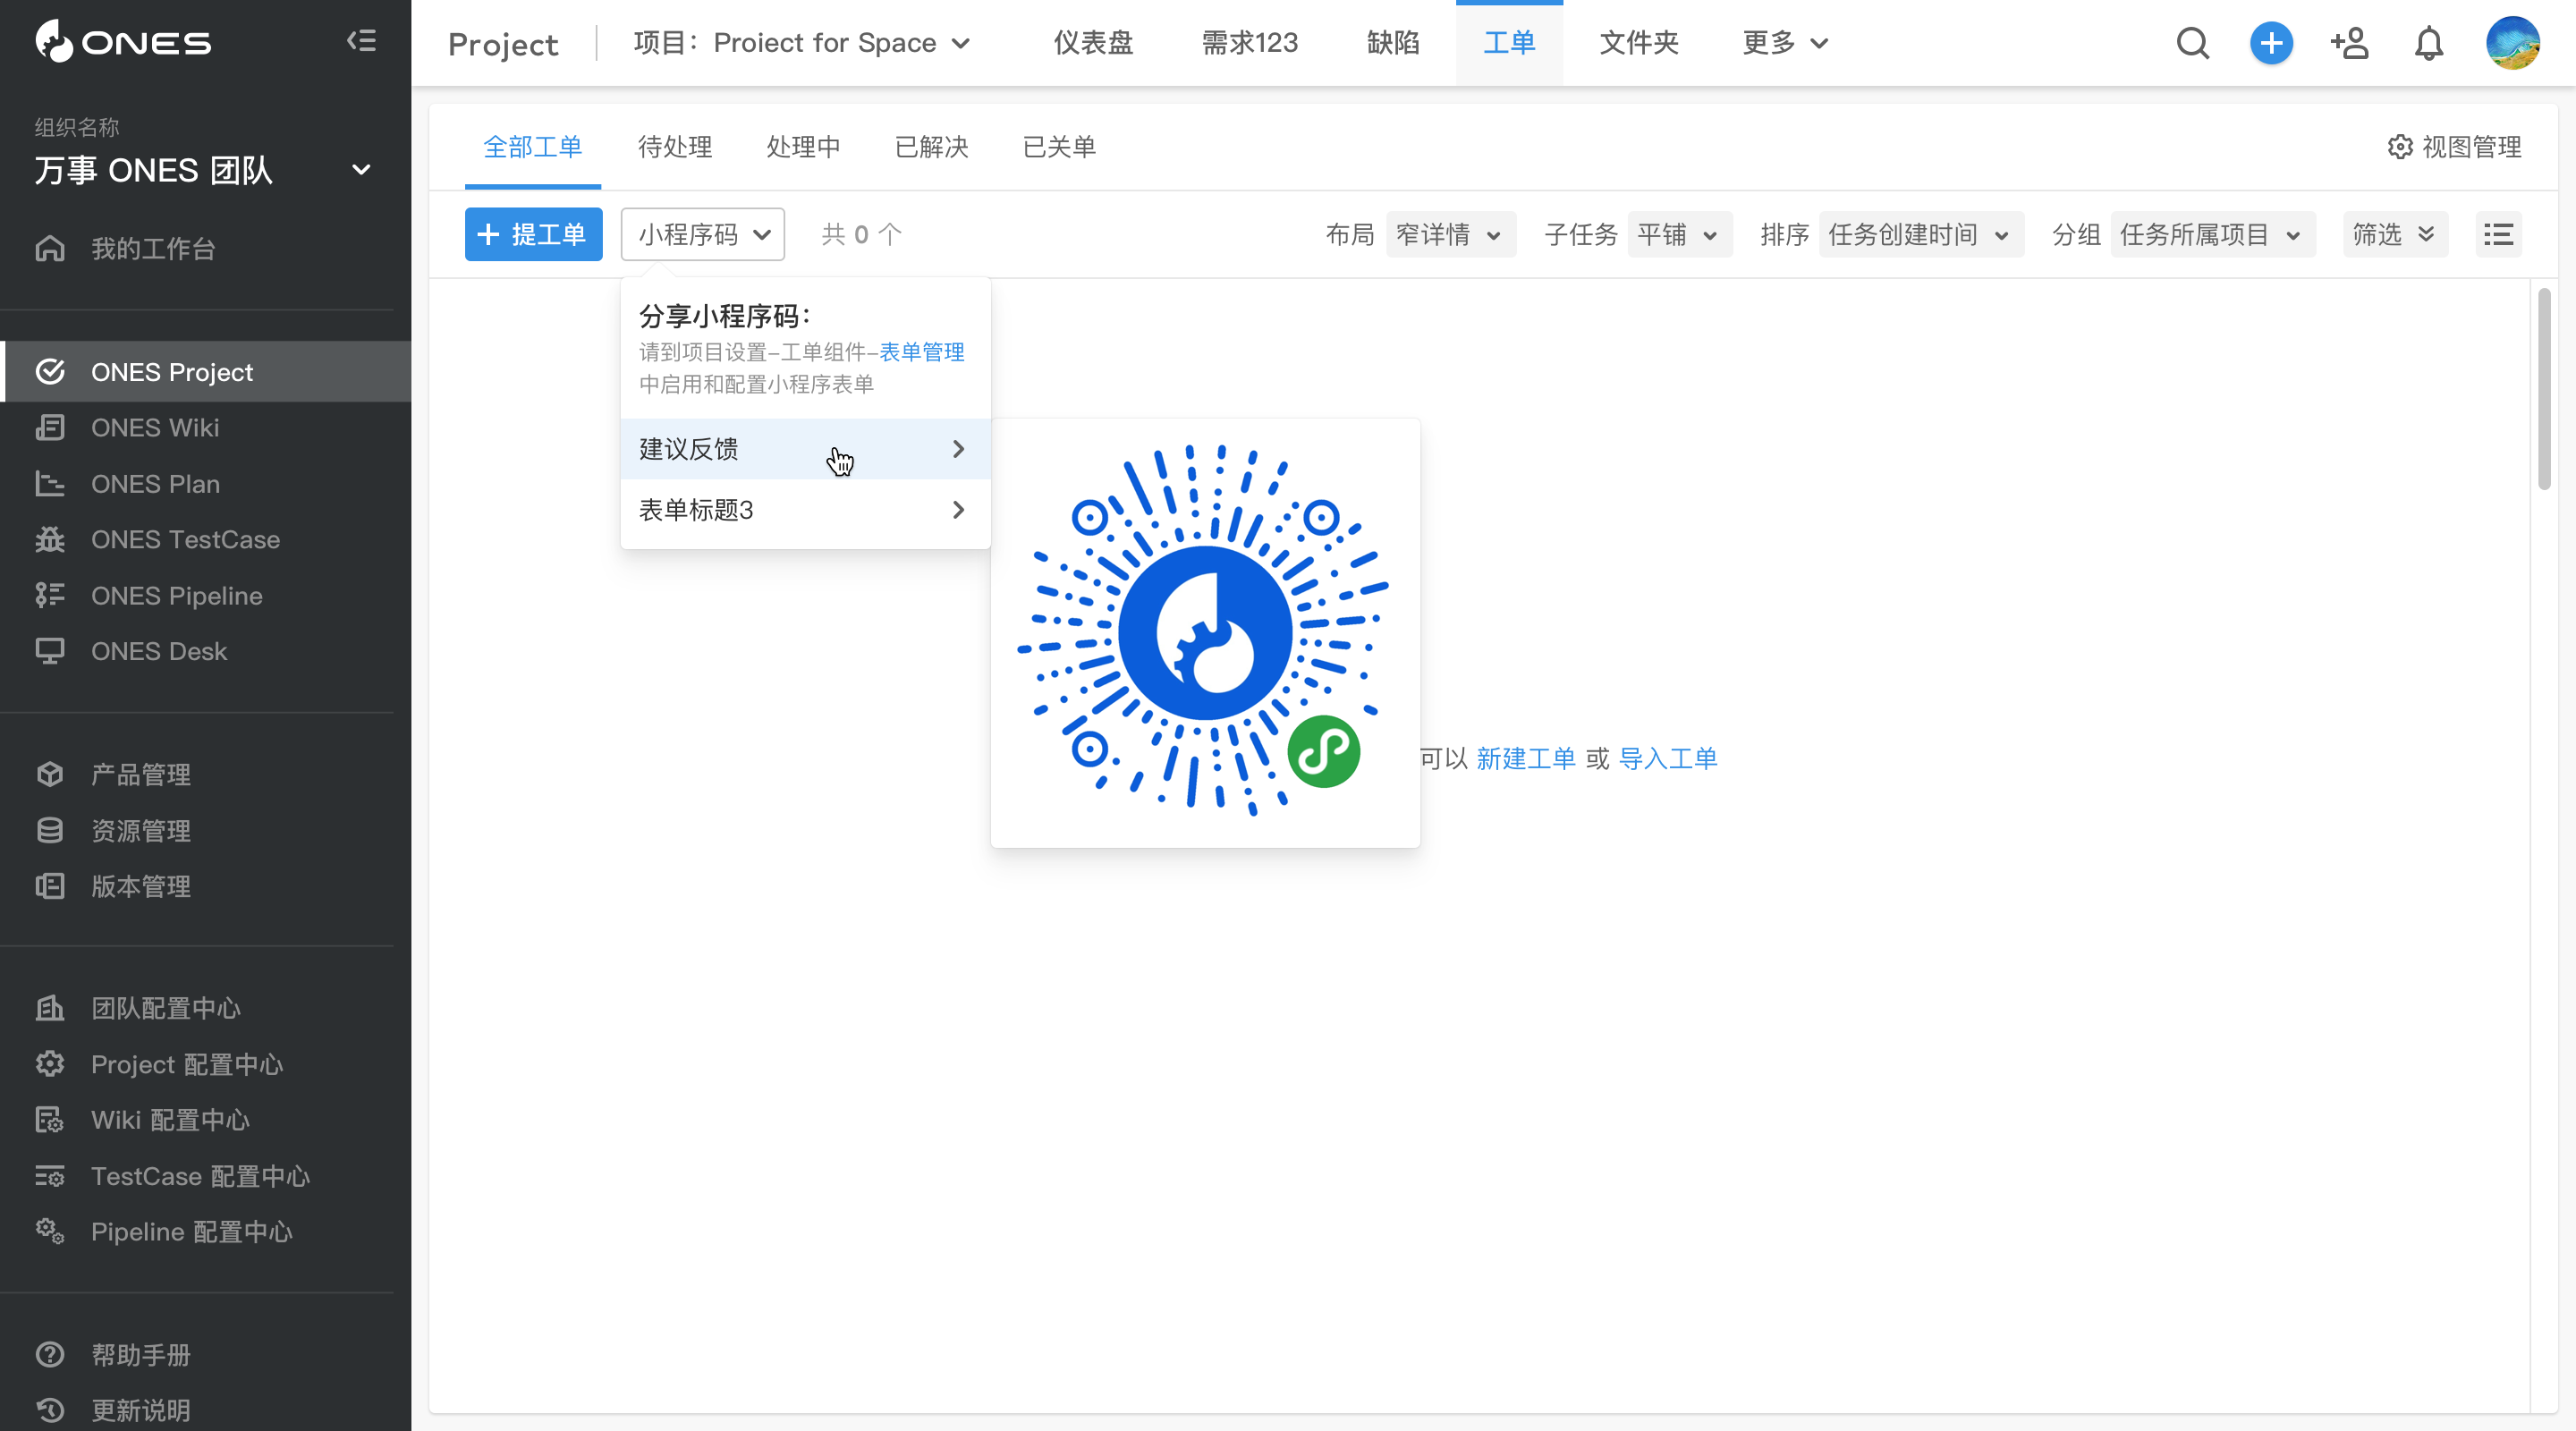
Task: Open the notifications bell
Action: coord(2429,43)
